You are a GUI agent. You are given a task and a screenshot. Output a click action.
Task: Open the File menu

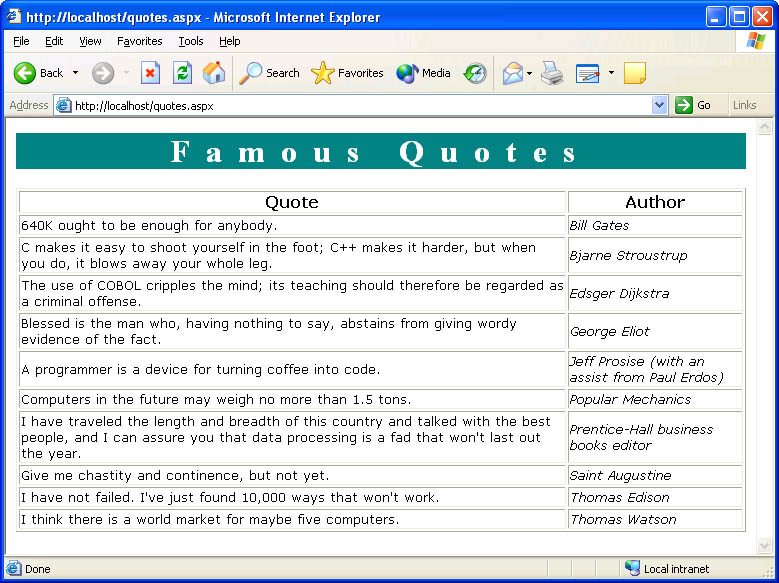[x=21, y=41]
